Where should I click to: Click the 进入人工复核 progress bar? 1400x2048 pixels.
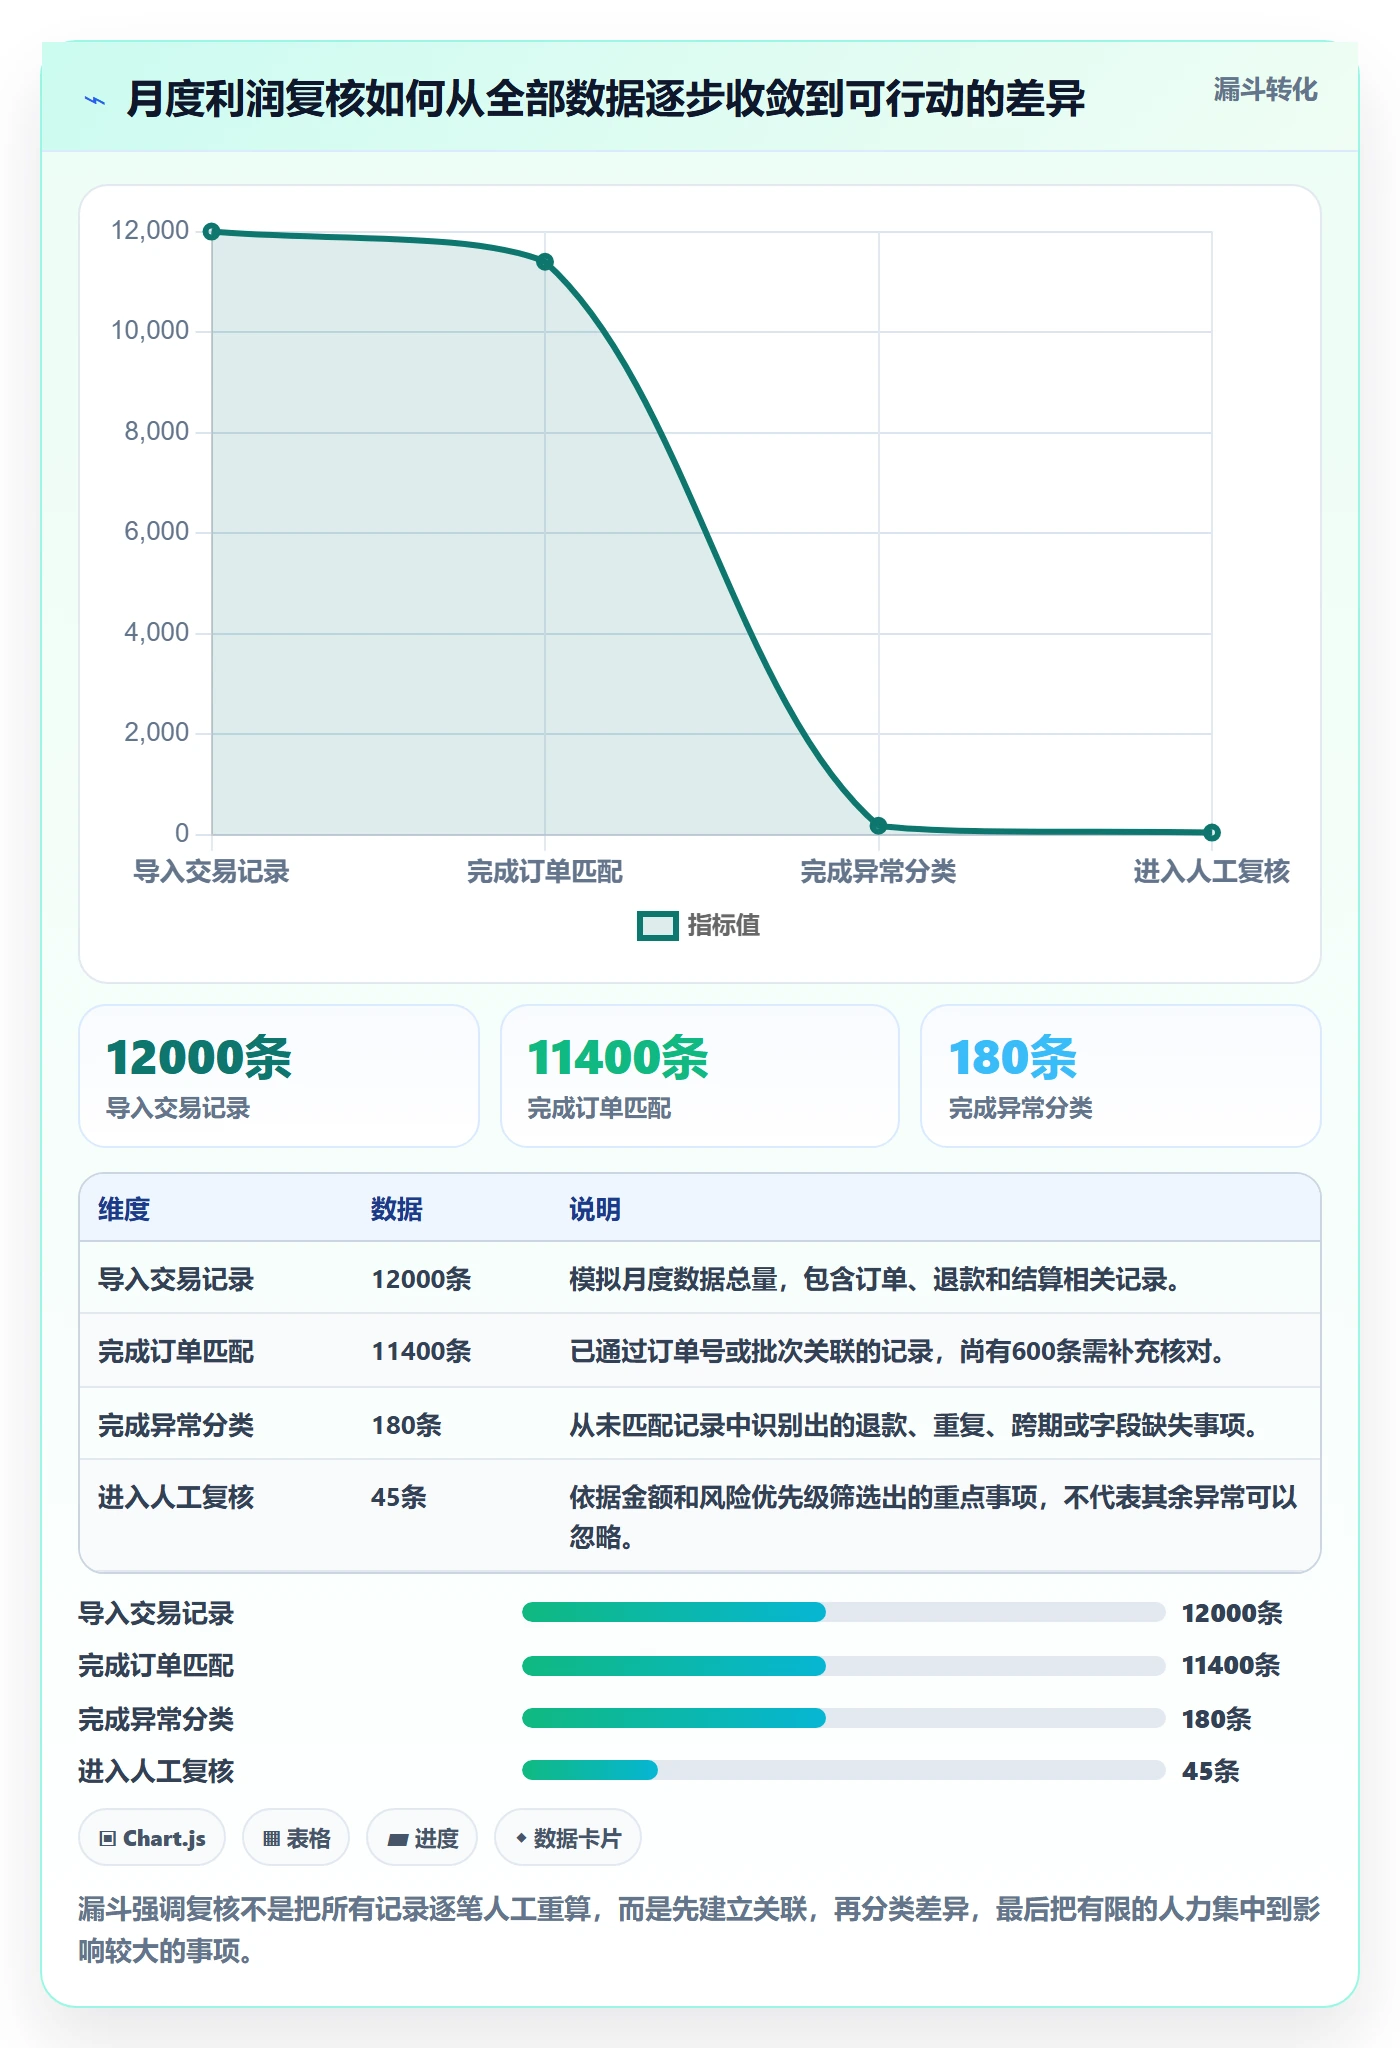tap(843, 1770)
